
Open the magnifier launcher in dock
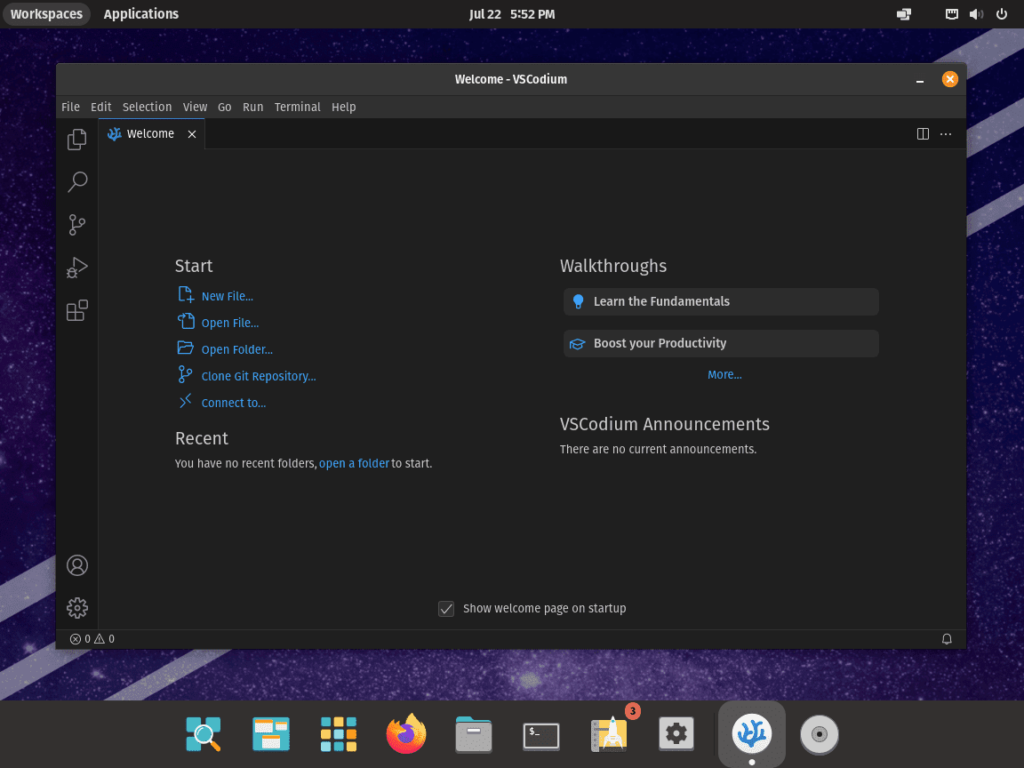pyautogui.click(x=203, y=734)
